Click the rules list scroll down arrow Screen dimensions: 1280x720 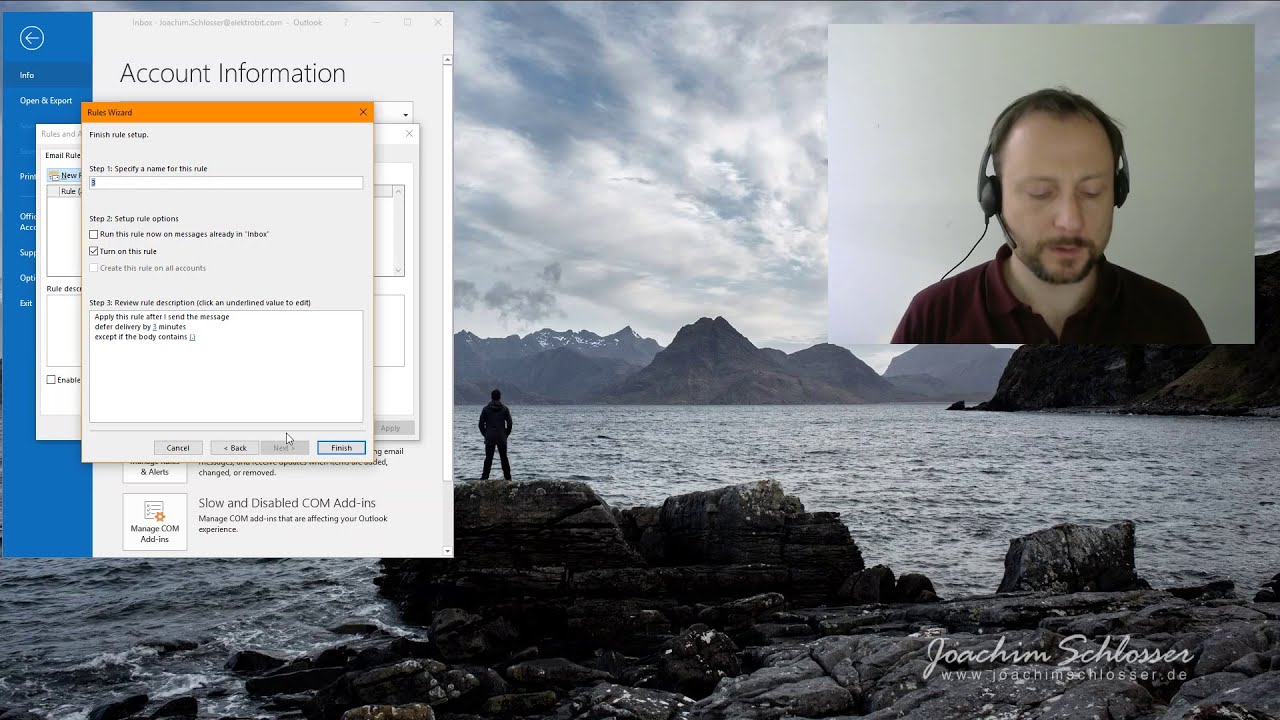[399, 270]
